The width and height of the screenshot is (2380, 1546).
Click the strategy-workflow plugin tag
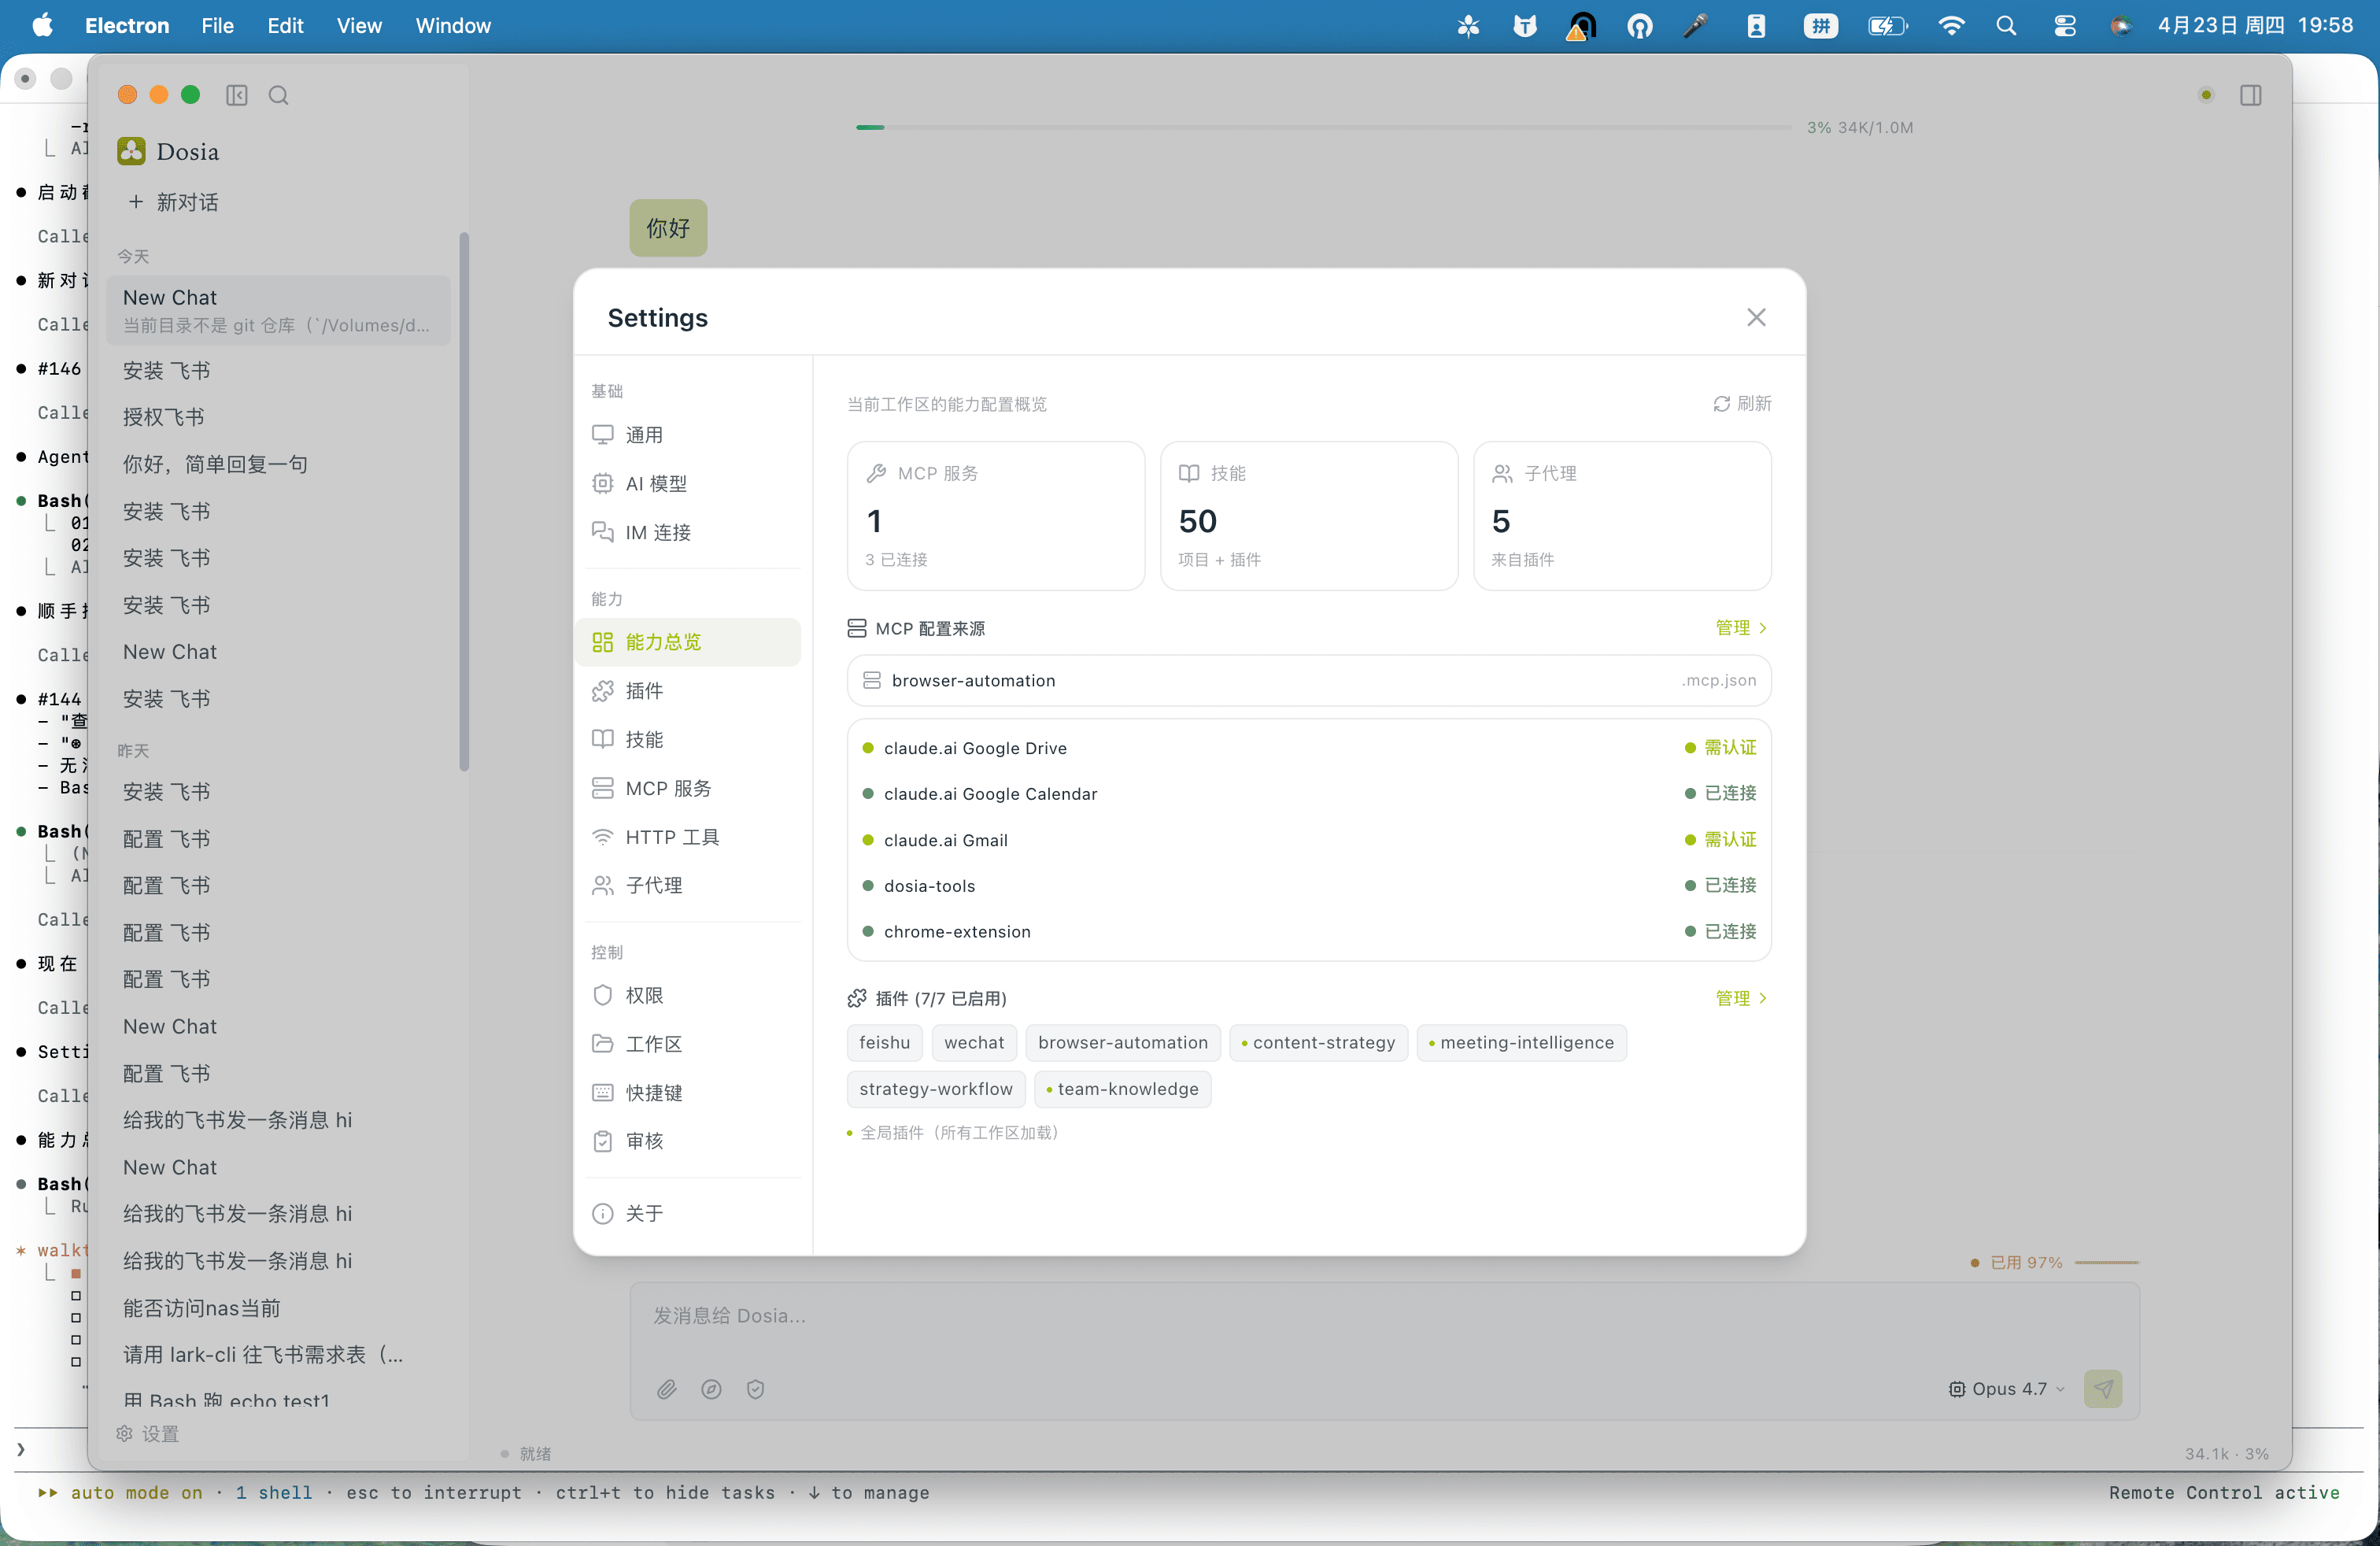pos(936,1089)
